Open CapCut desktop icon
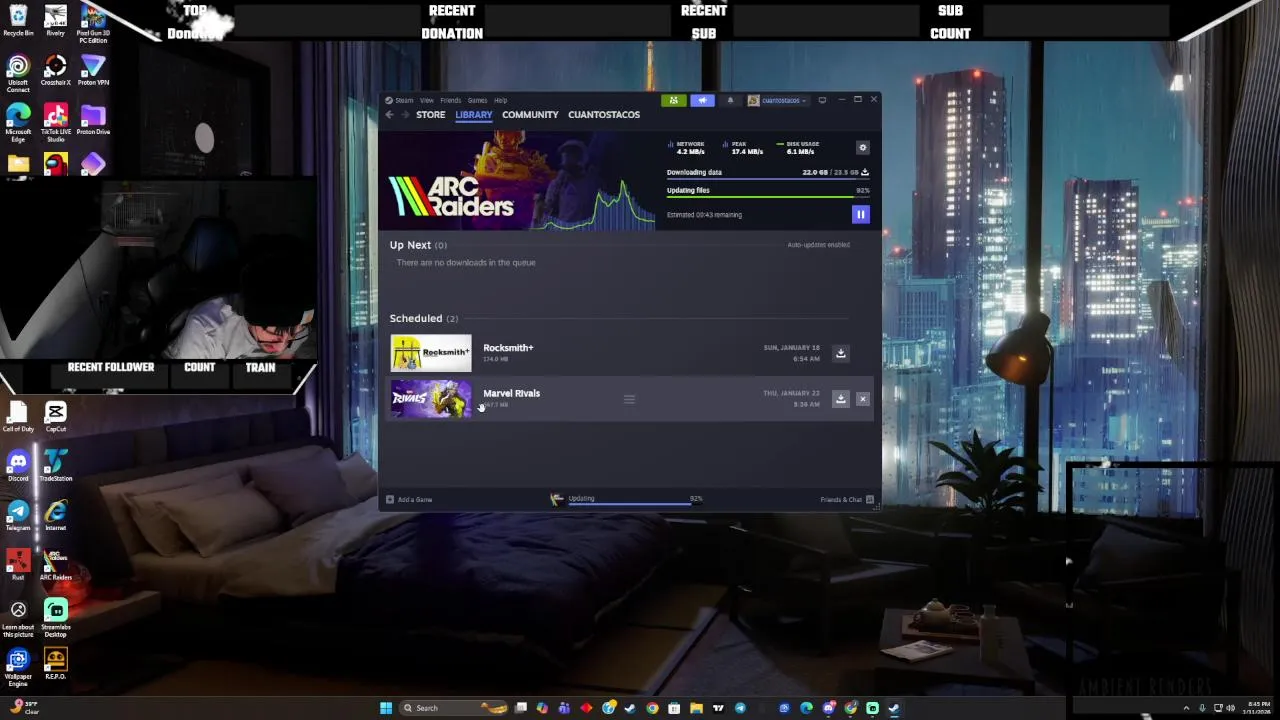Viewport: 1280px width, 720px height. [x=55, y=416]
